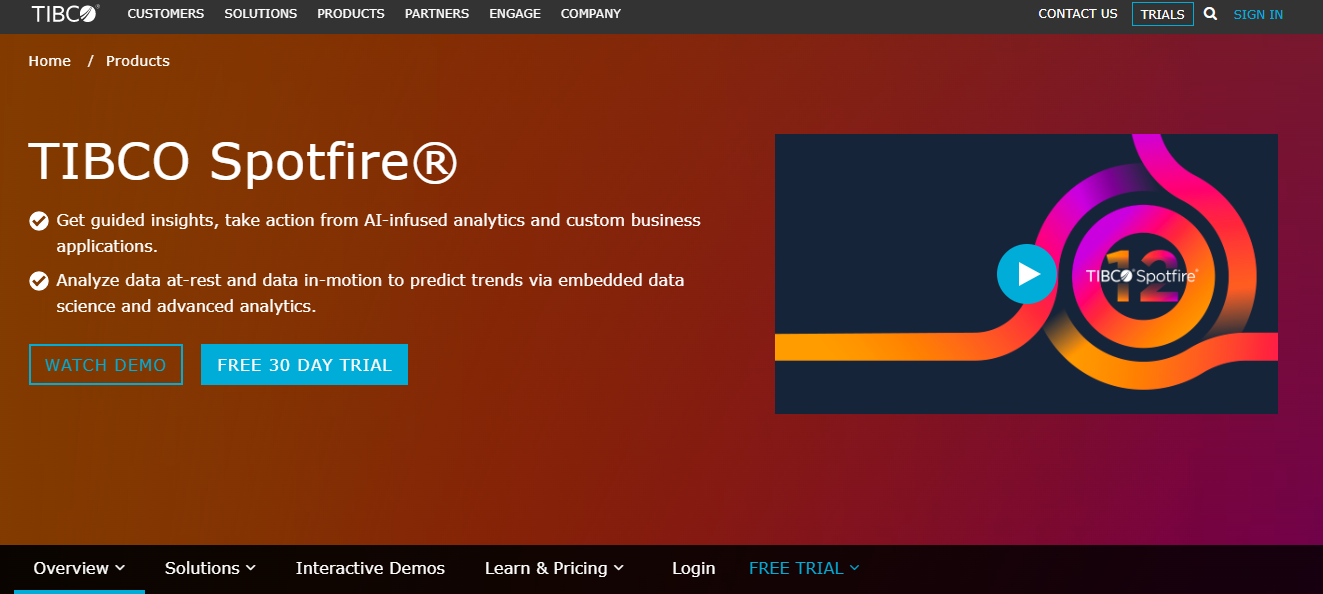This screenshot has width=1323, height=594.
Task: Open the Products menu in header
Action: pos(351,14)
